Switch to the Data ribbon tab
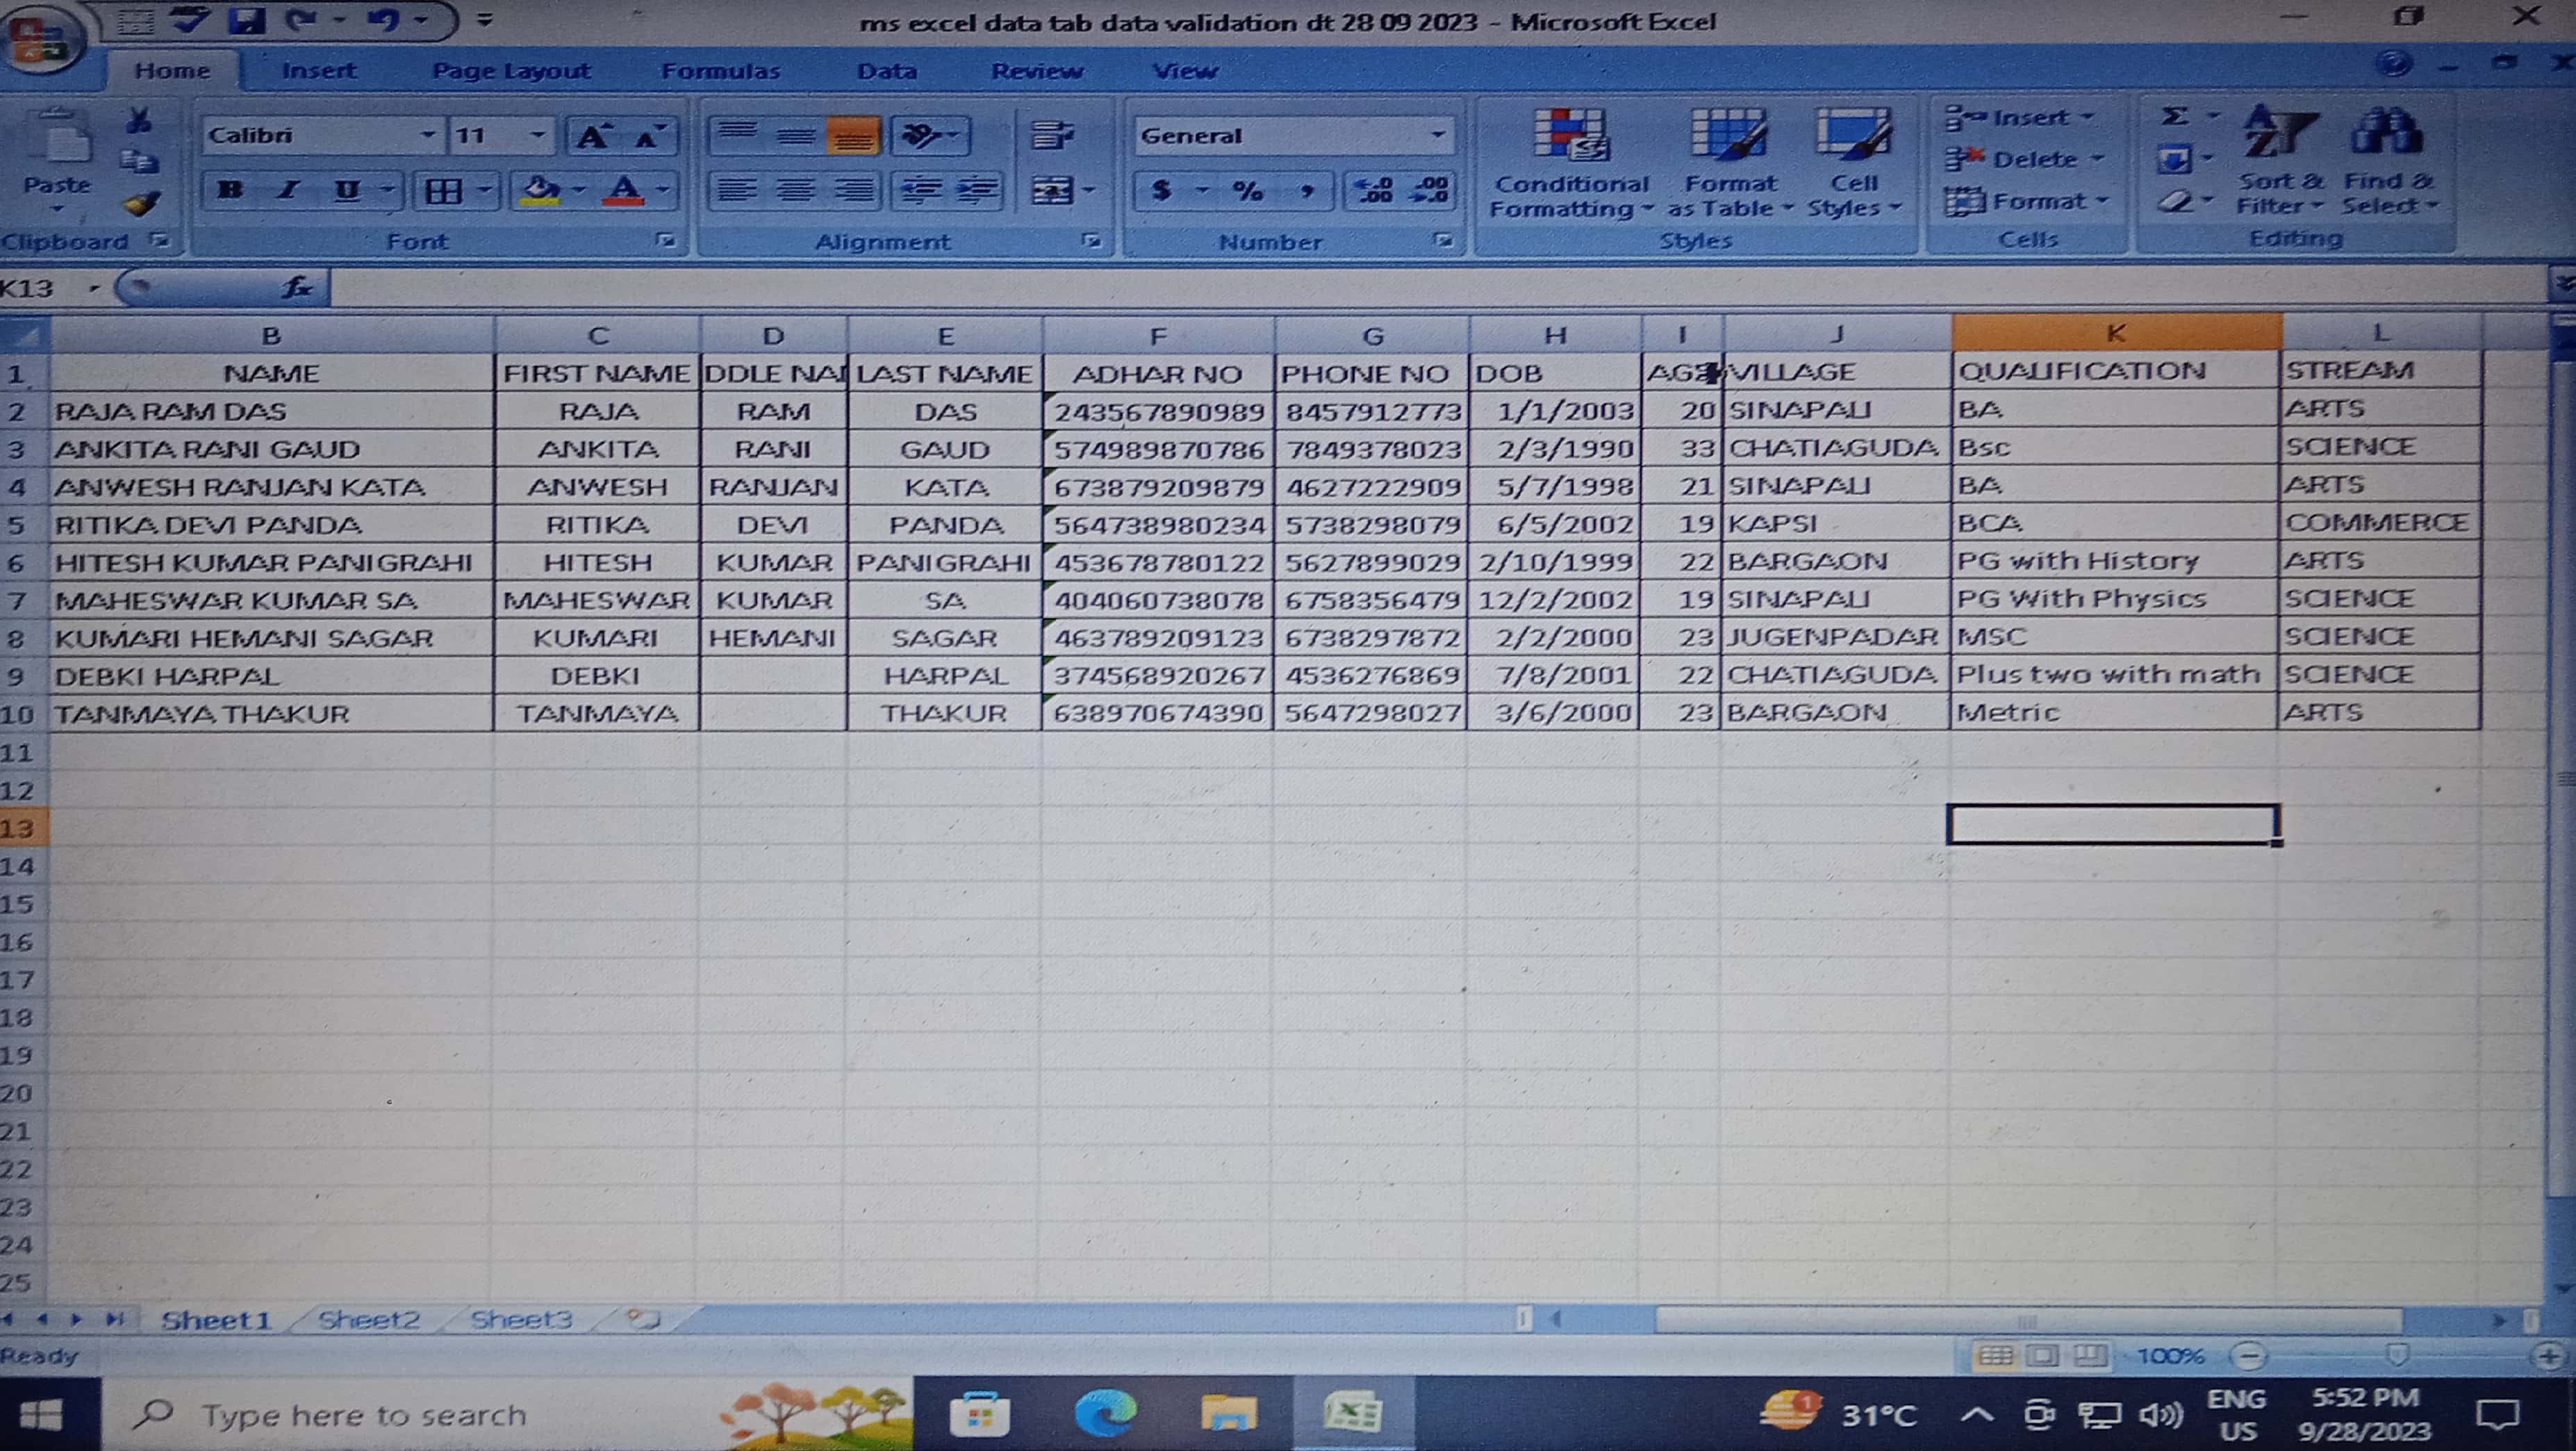Screen dimensions: 2576x1451 886,71
